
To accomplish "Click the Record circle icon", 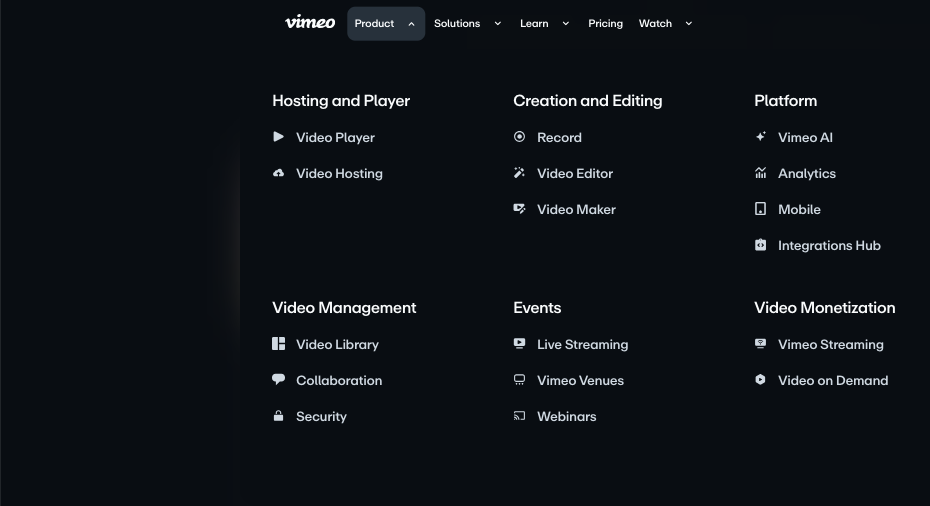I will click(519, 136).
